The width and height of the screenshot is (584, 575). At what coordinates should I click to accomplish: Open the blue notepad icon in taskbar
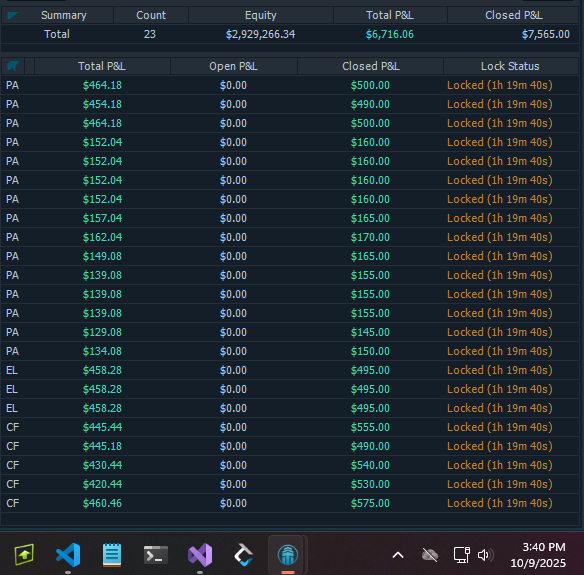pos(112,555)
